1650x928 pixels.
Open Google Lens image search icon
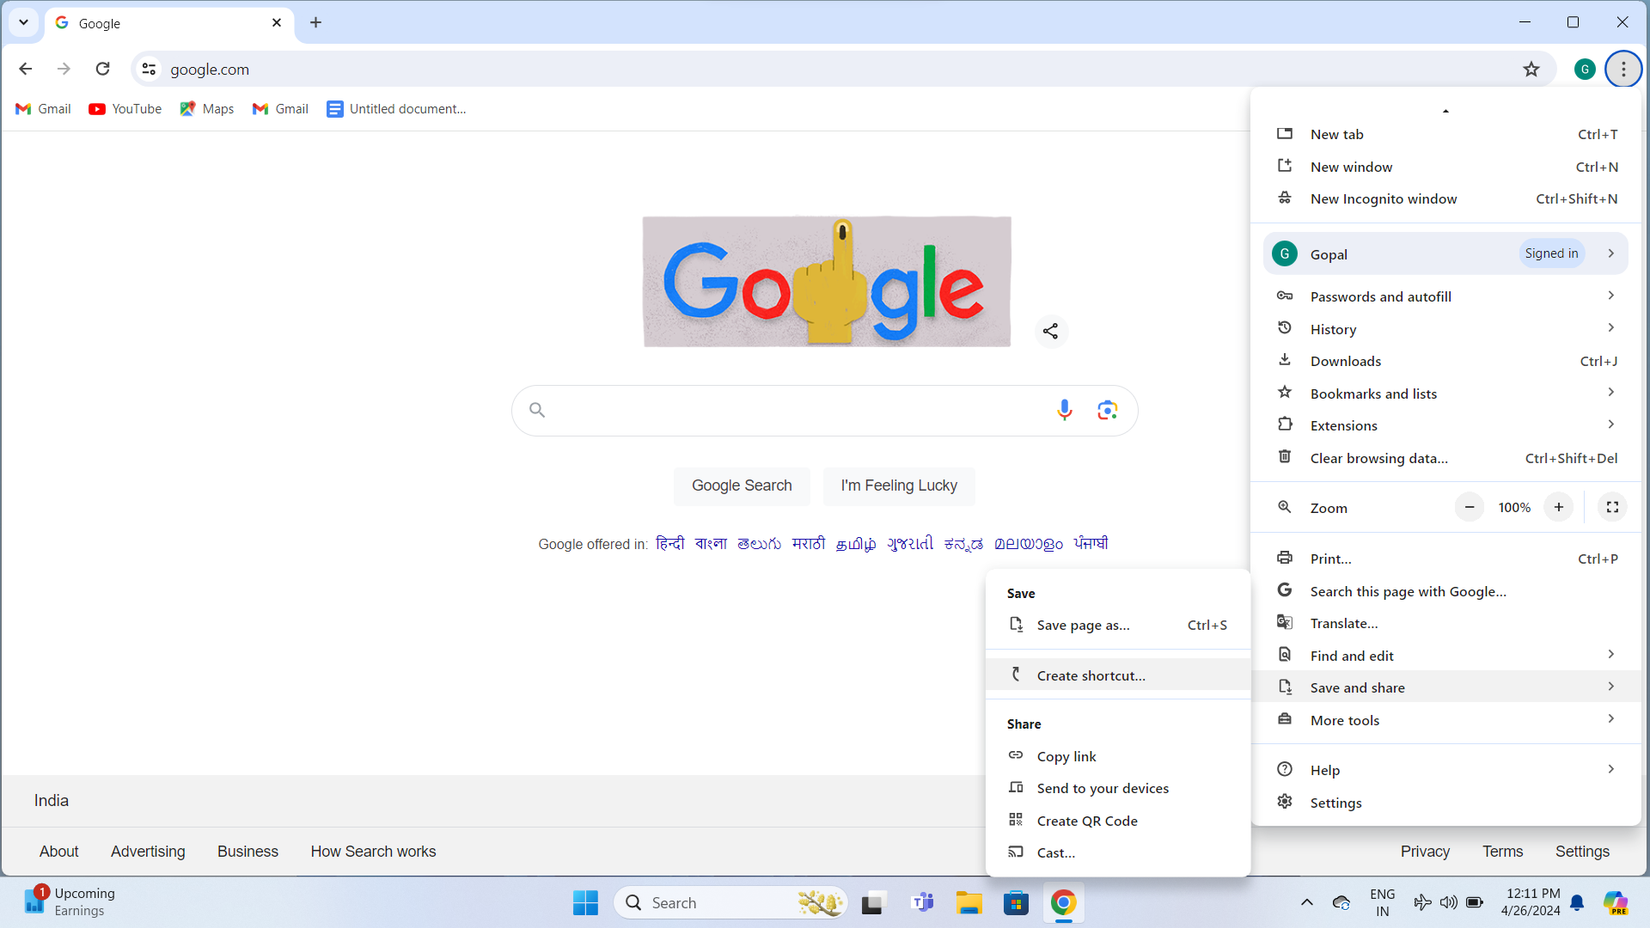pos(1107,410)
